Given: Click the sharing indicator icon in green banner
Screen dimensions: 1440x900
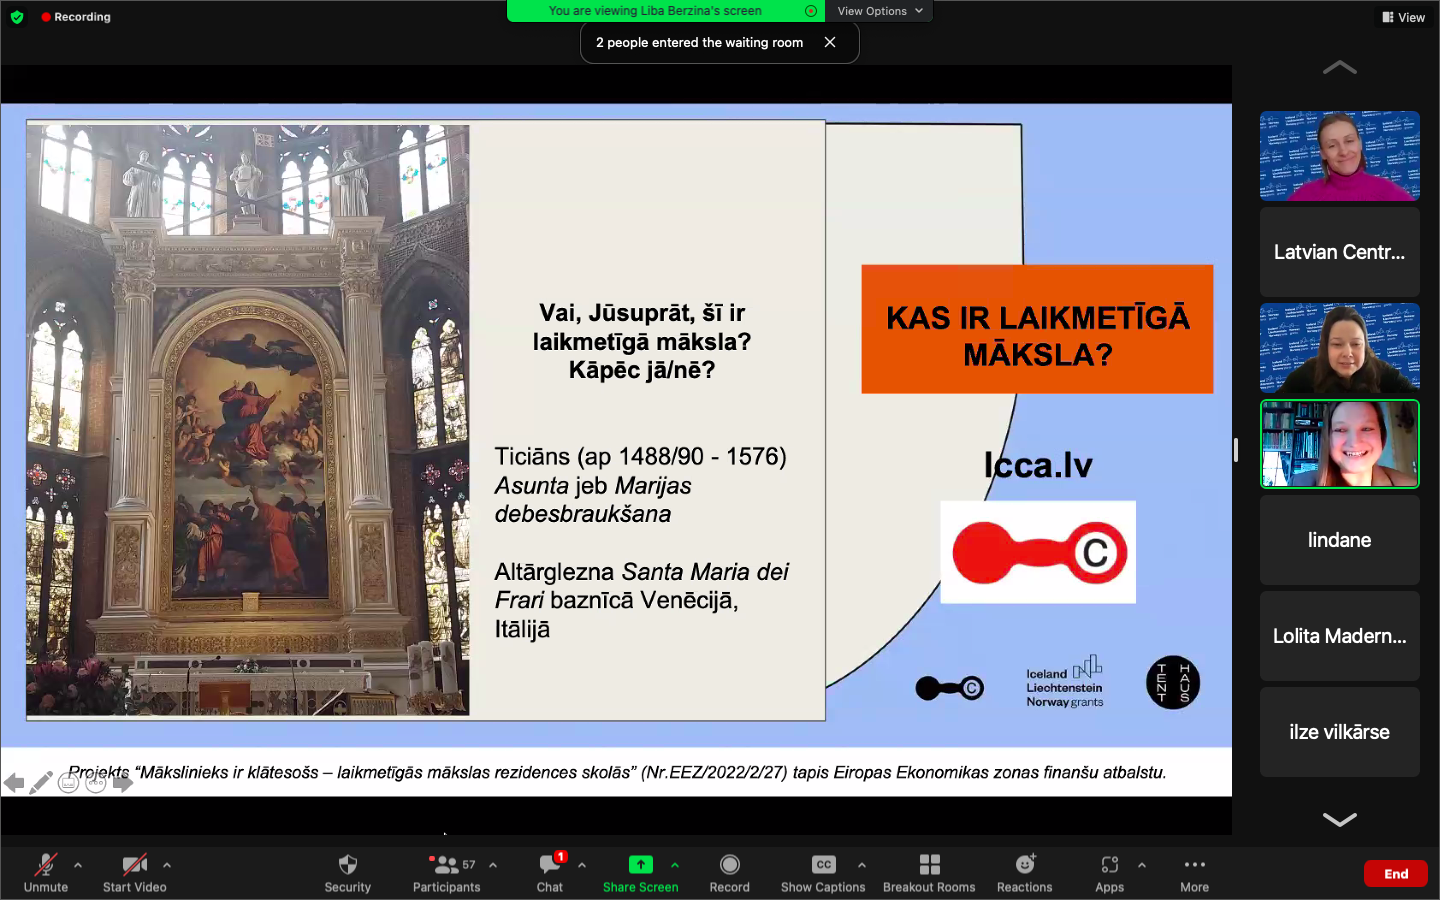Looking at the screenshot, I should pos(811,11).
